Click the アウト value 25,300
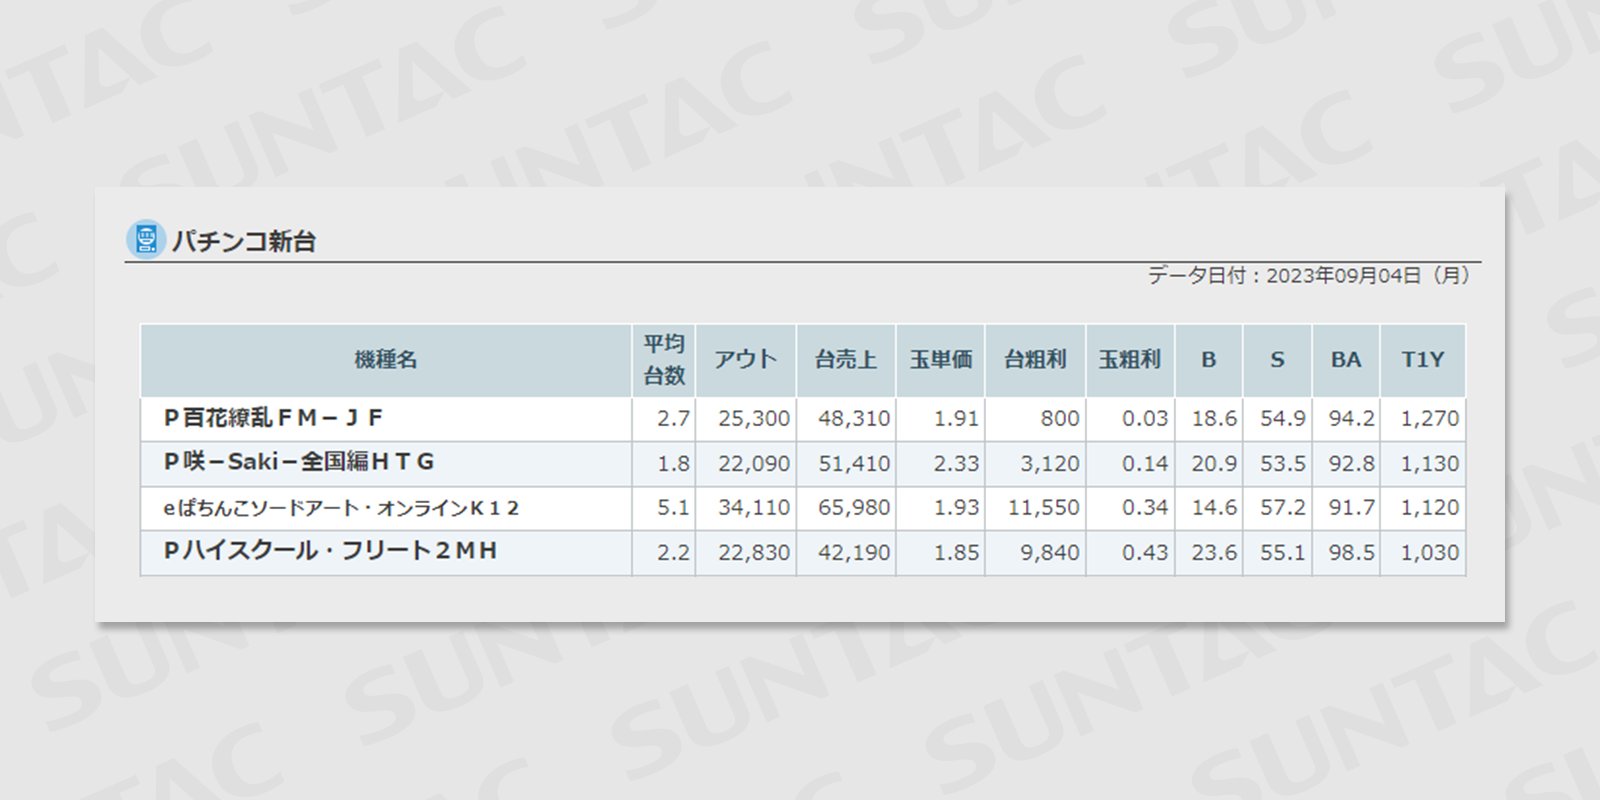 (754, 419)
